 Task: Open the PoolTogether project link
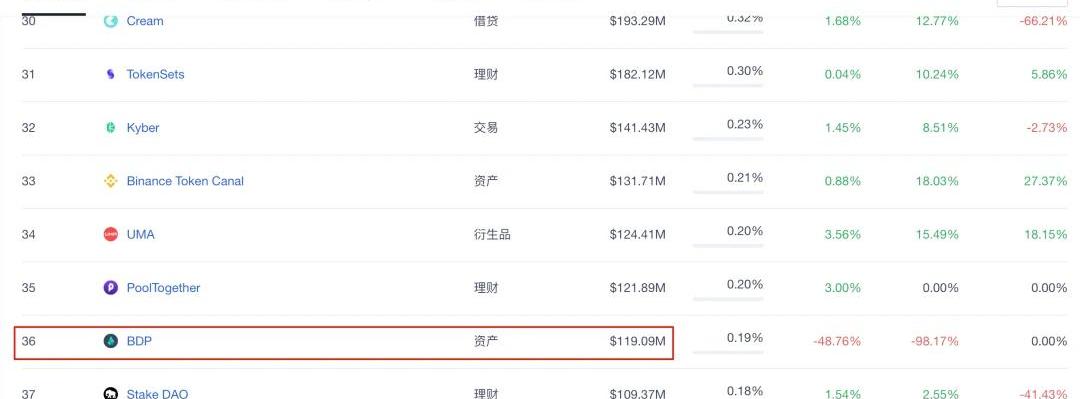[x=163, y=288]
